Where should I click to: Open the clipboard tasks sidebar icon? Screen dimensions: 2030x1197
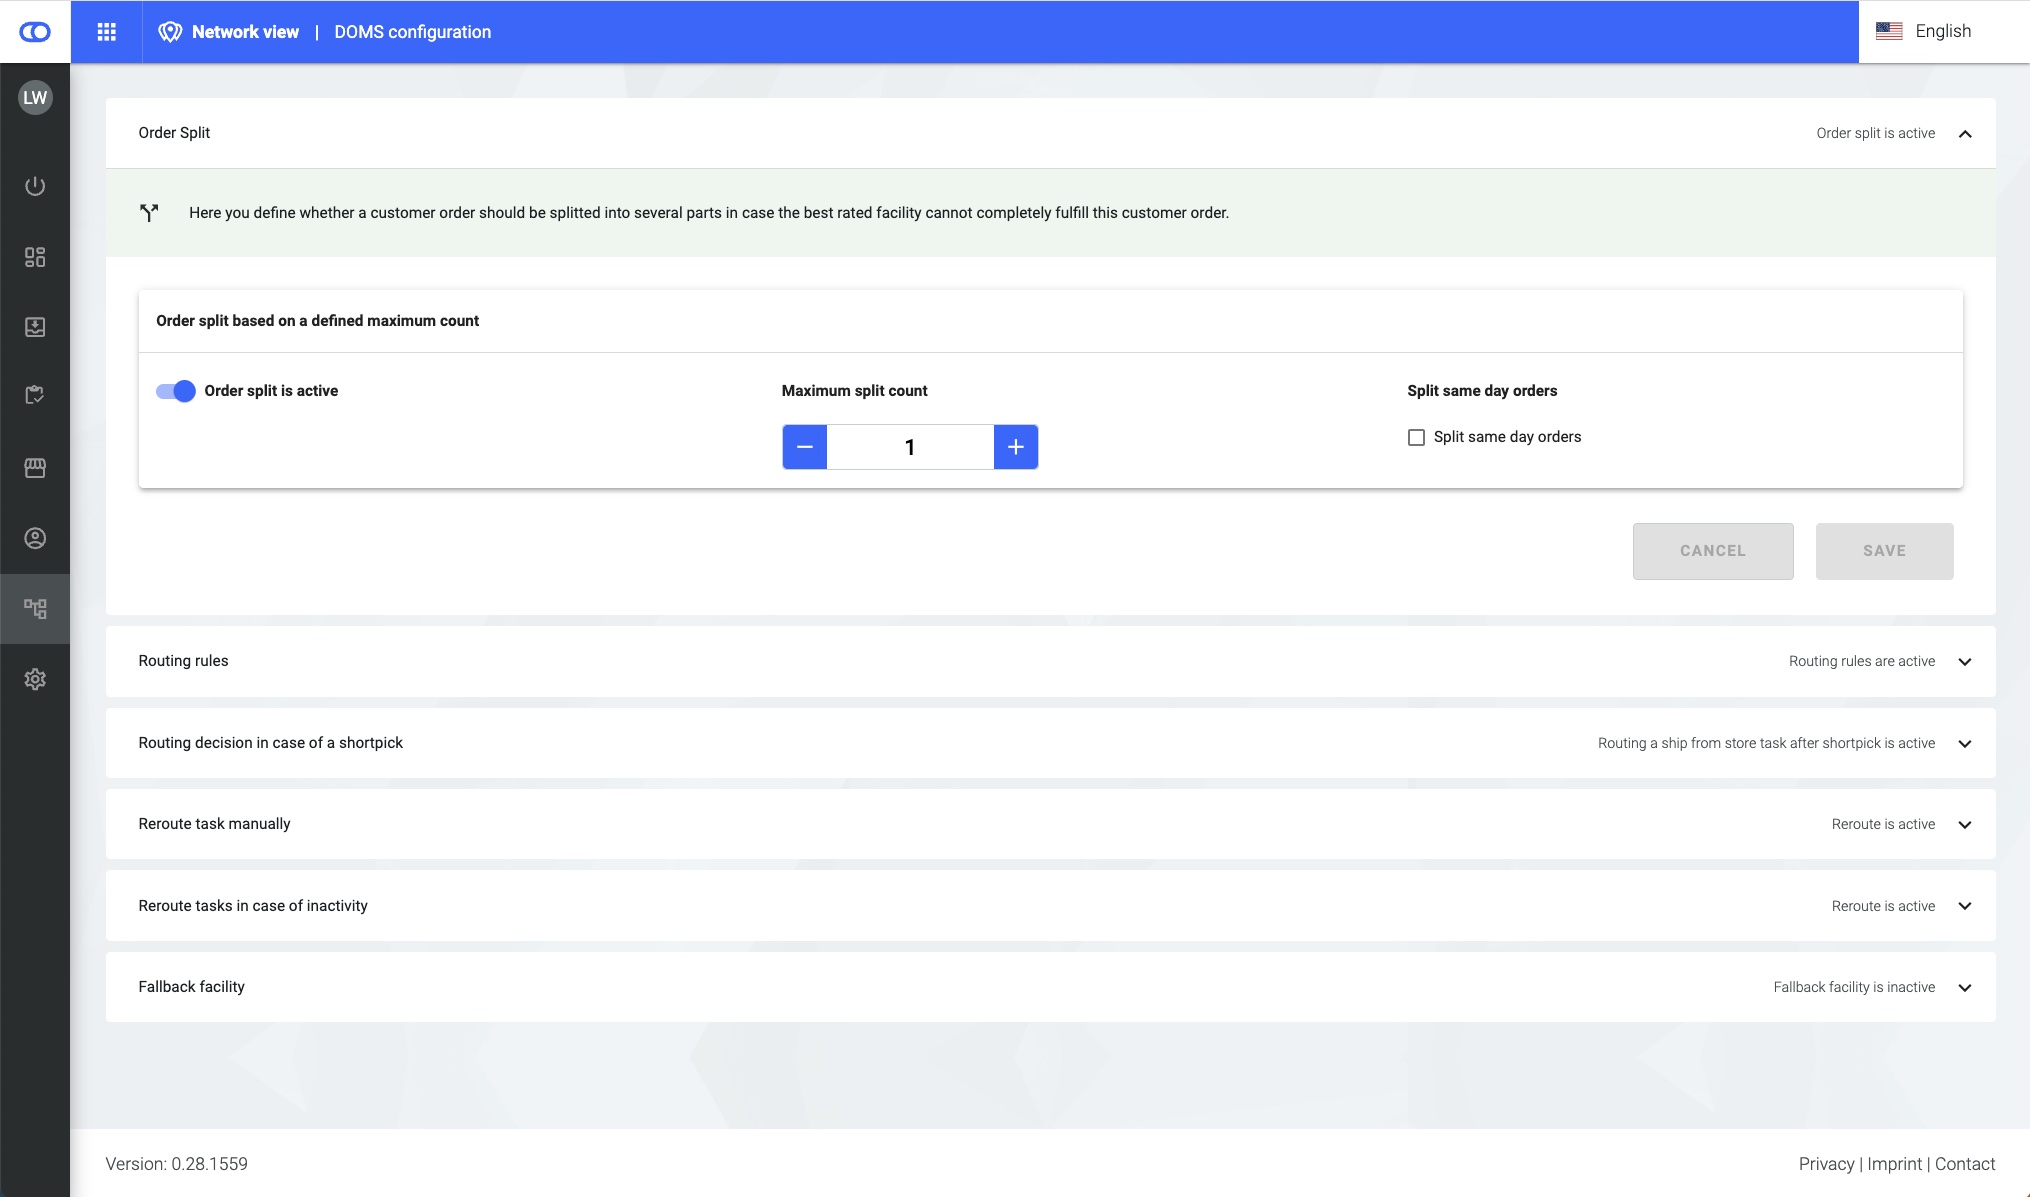[x=35, y=395]
